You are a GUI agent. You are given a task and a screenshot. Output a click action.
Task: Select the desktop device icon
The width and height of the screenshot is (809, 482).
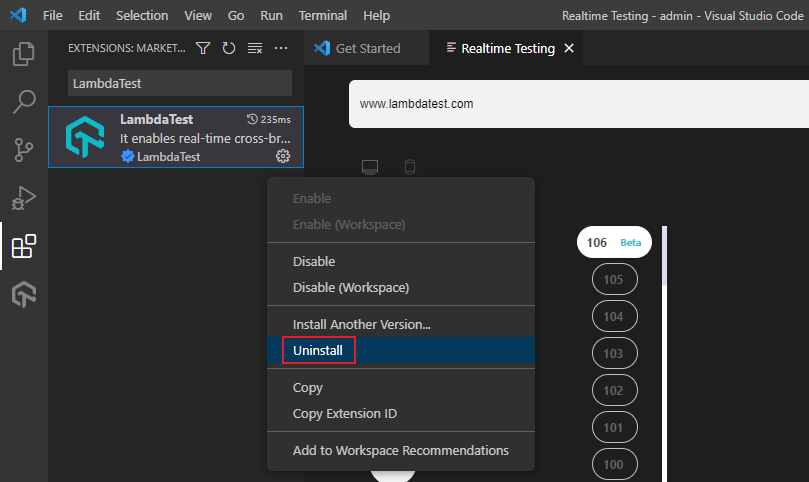pos(370,167)
